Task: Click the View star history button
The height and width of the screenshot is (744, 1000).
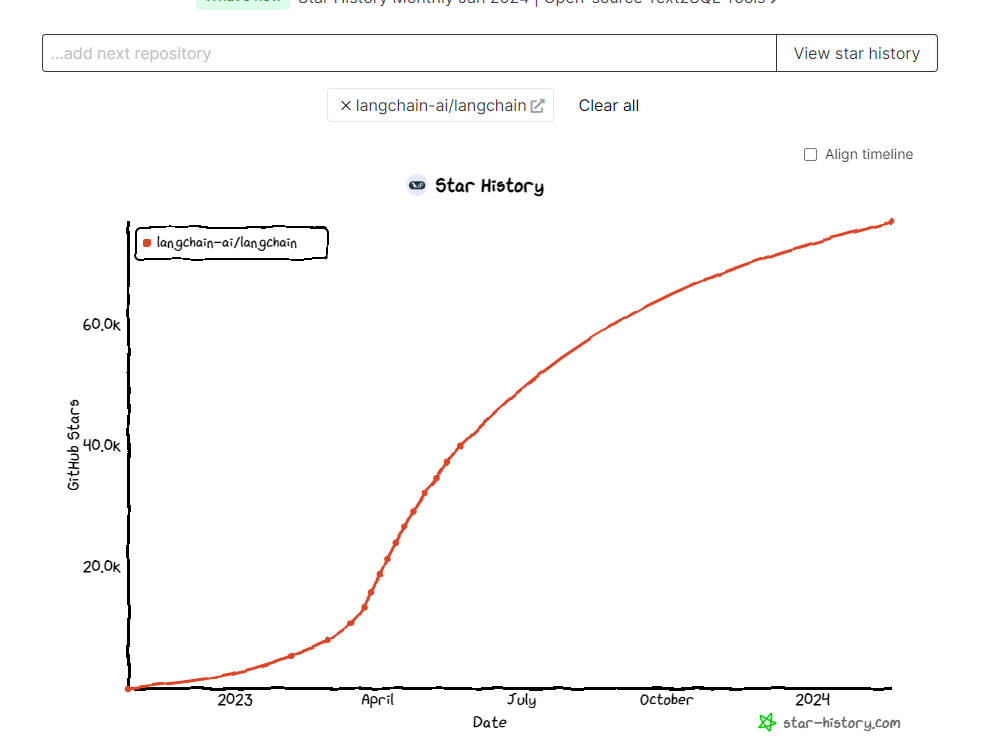Action: click(x=857, y=53)
